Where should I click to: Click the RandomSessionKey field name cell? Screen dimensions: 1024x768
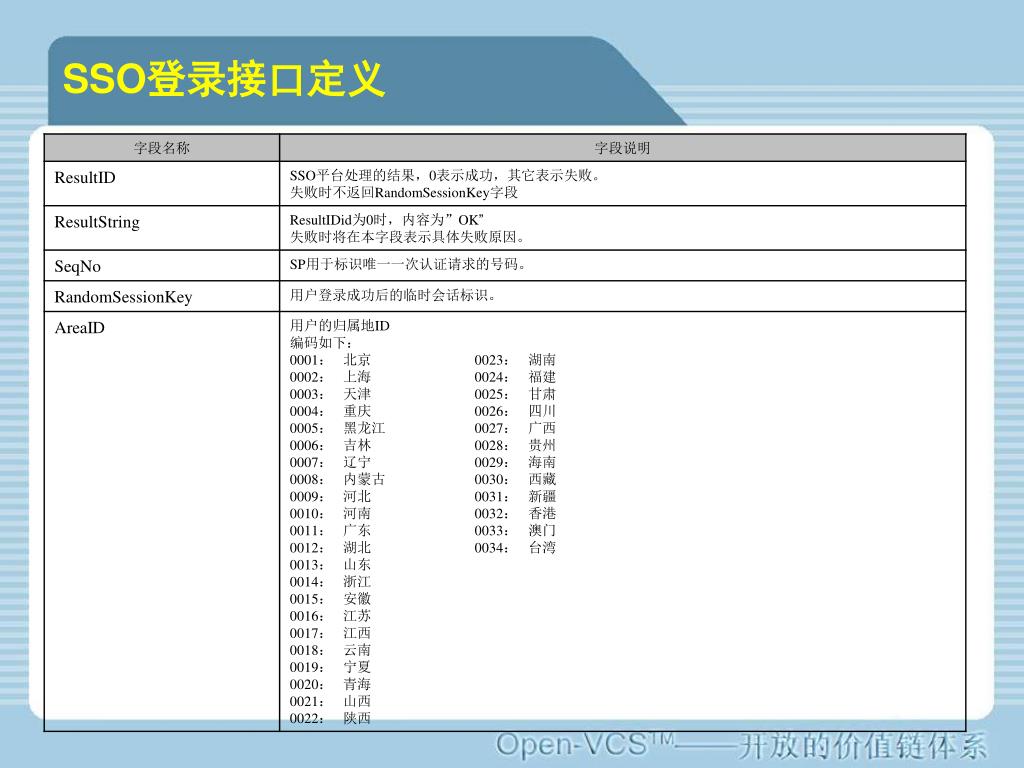162,296
